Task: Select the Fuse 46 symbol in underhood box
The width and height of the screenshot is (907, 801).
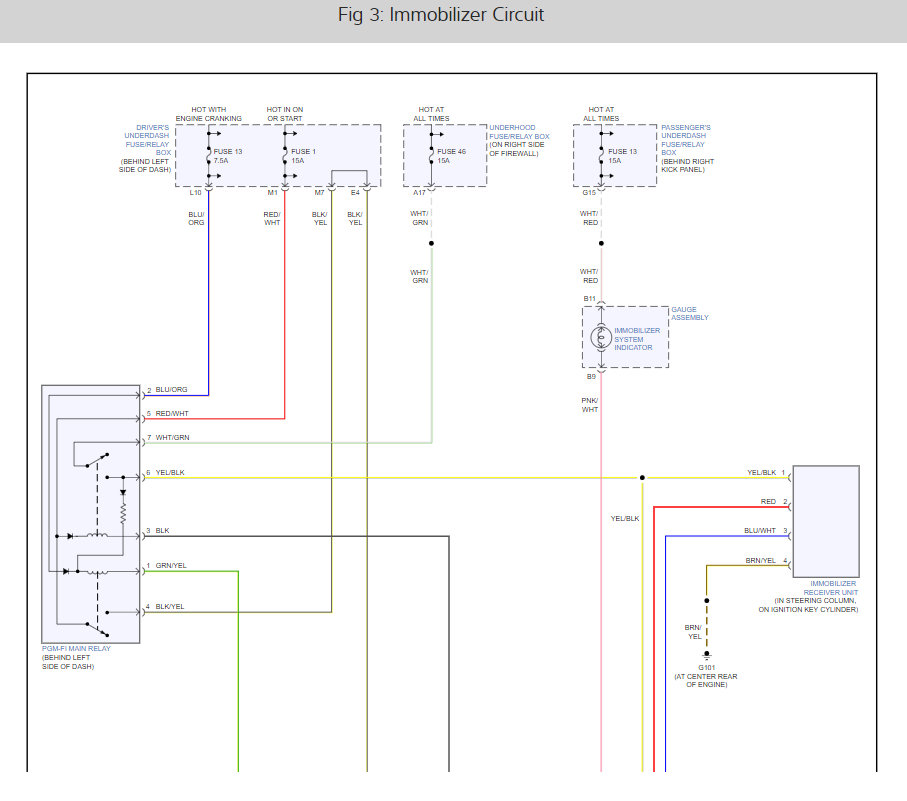Action: 432,156
